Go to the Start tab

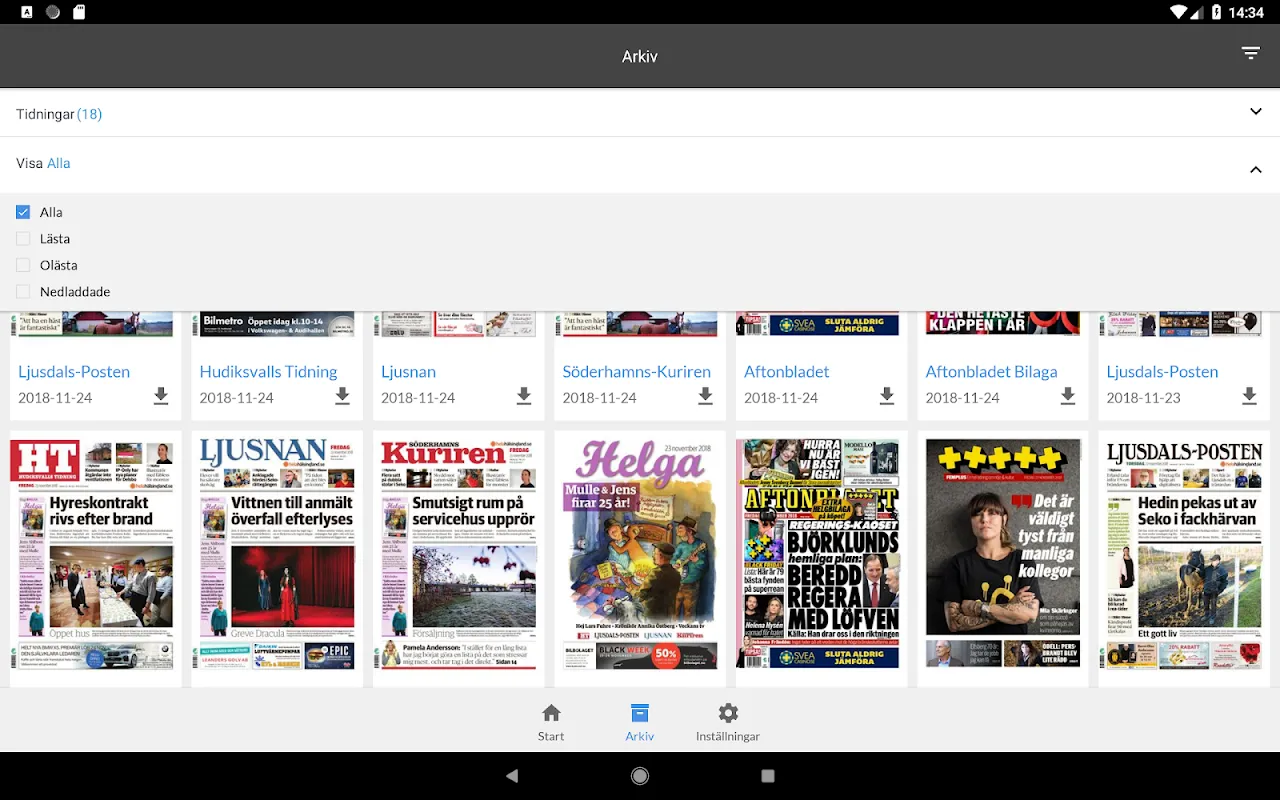tap(551, 722)
